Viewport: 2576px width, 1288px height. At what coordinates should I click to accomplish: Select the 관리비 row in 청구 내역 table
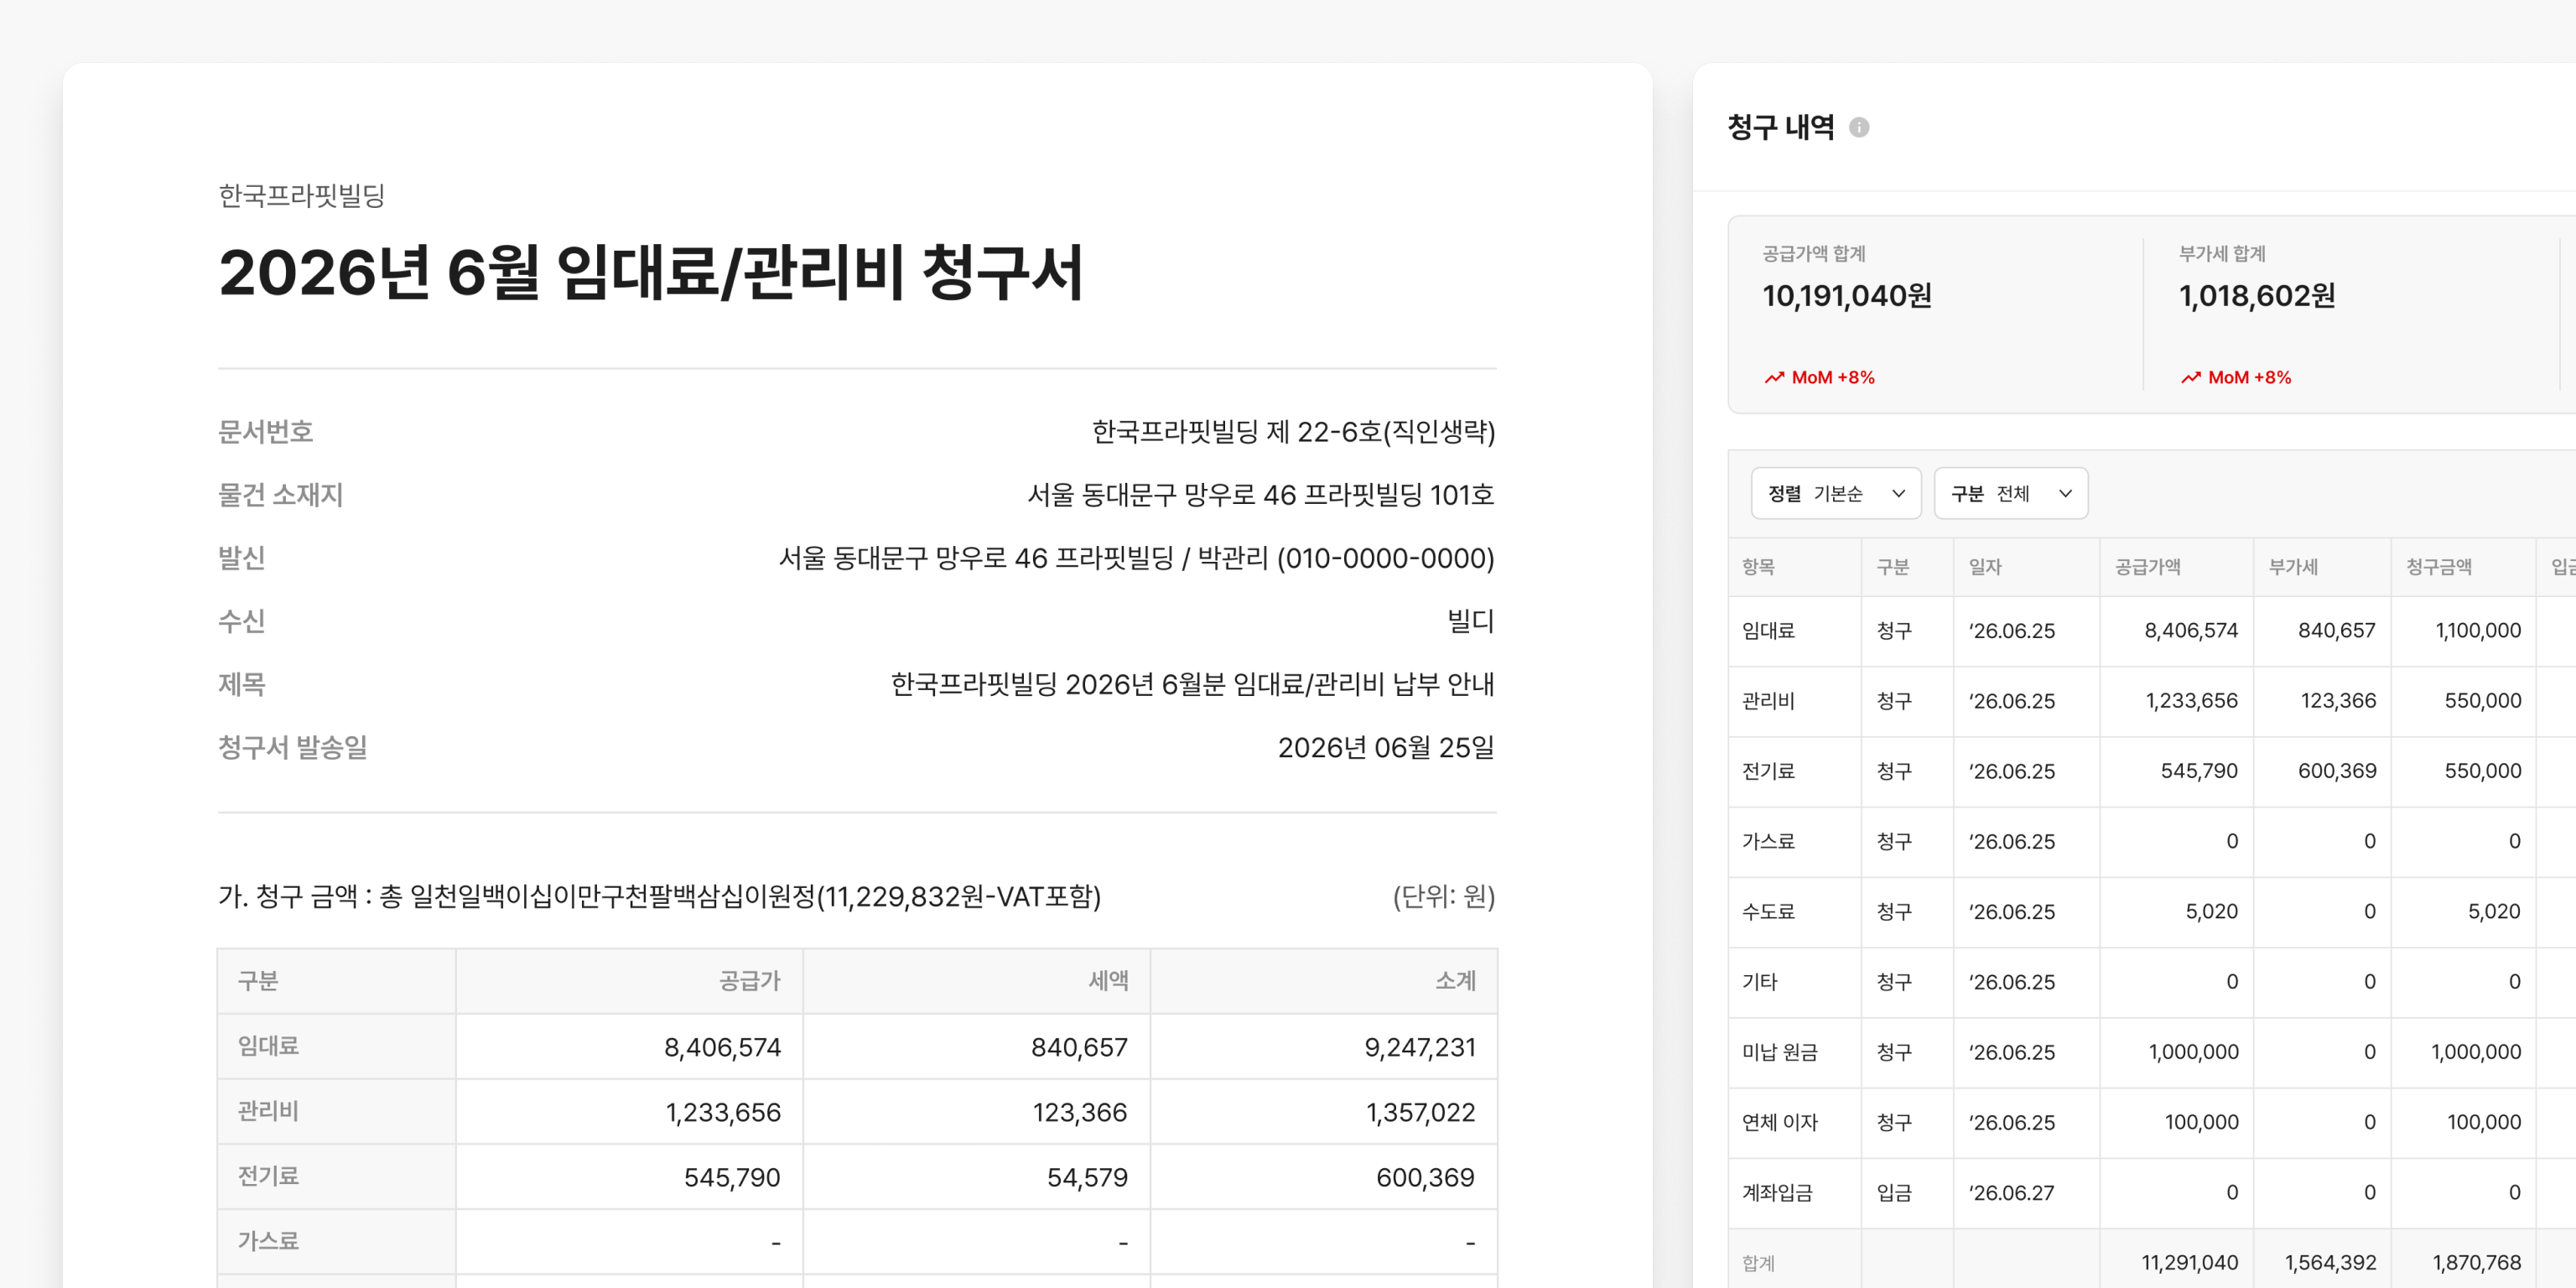pyautogui.click(x=2152, y=701)
